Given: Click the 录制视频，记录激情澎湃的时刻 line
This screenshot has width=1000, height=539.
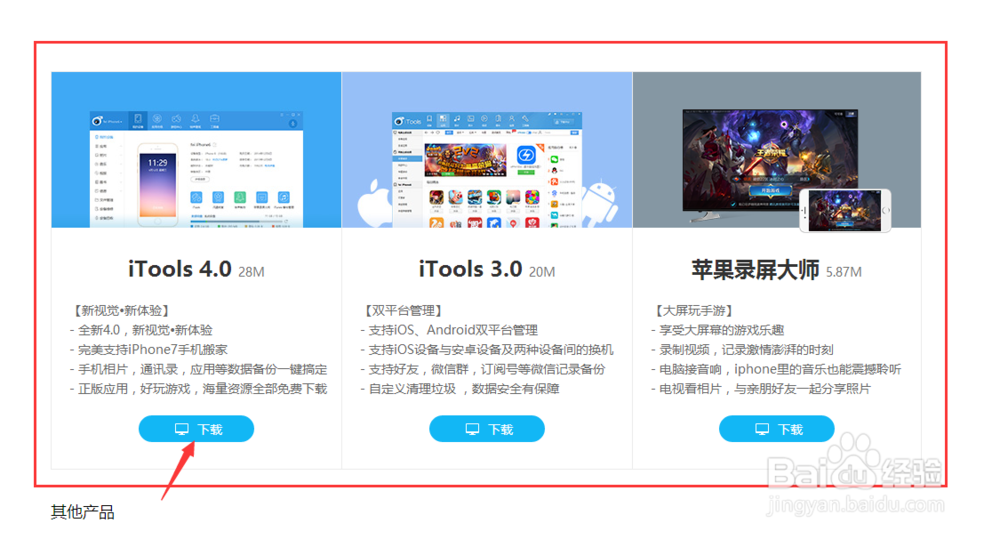Looking at the screenshot, I should click(x=742, y=350).
